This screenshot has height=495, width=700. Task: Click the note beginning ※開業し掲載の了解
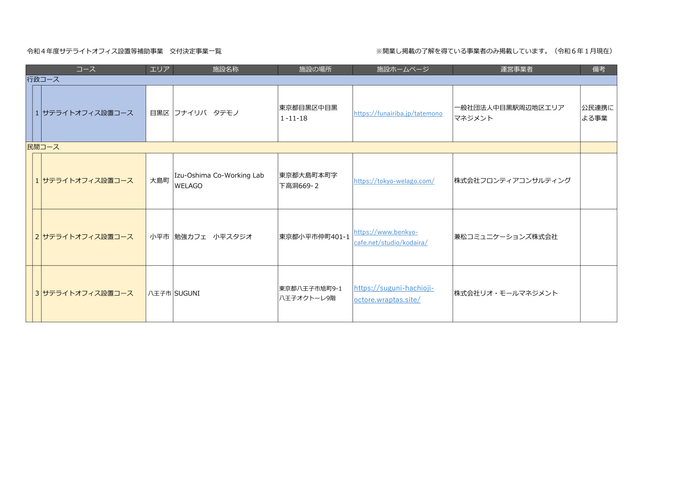pyautogui.click(x=495, y=51)
